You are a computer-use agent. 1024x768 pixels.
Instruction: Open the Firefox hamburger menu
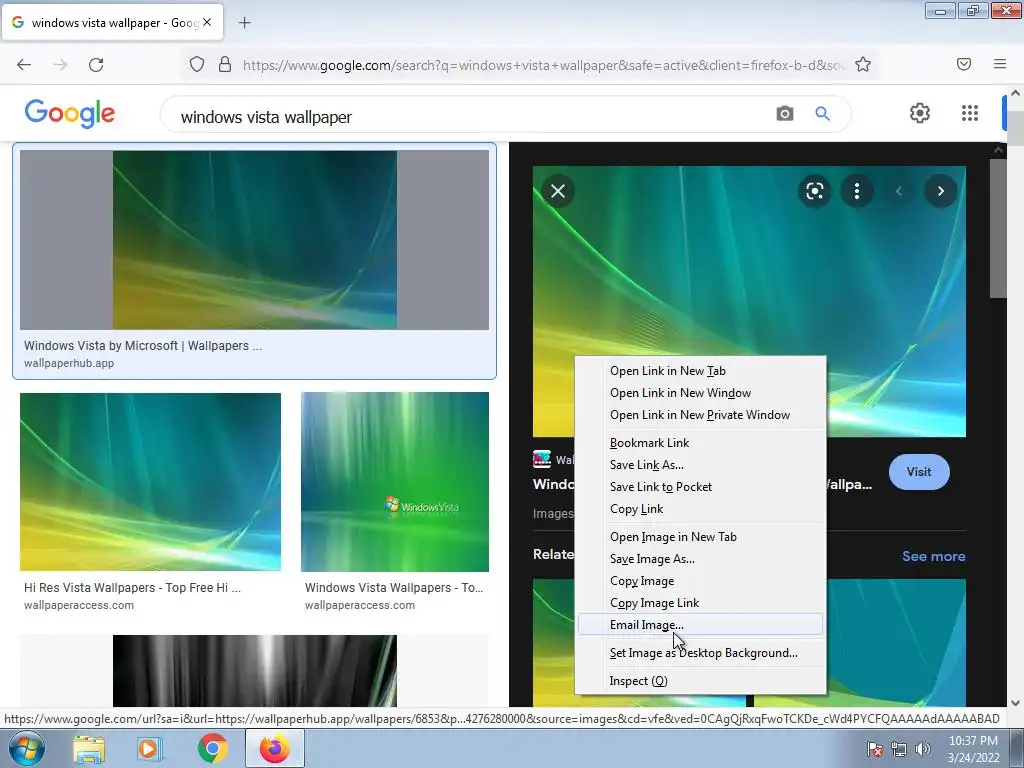(1000, 64)
